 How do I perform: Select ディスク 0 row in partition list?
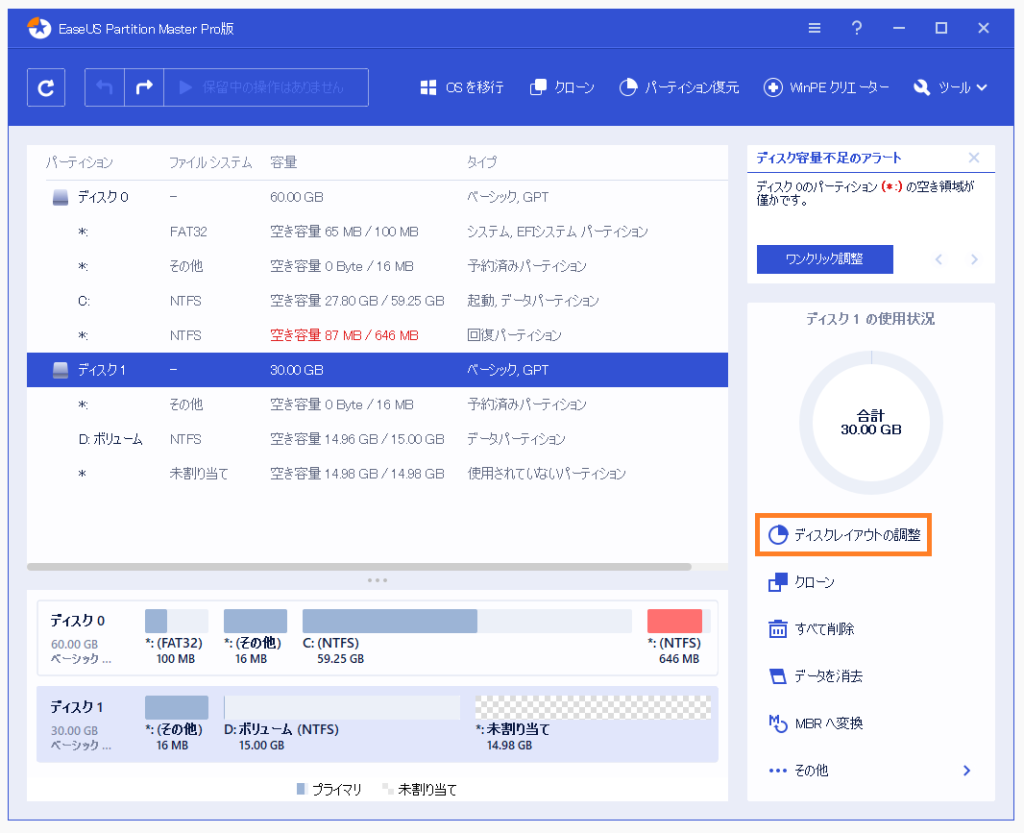click(x=377, y=197)
